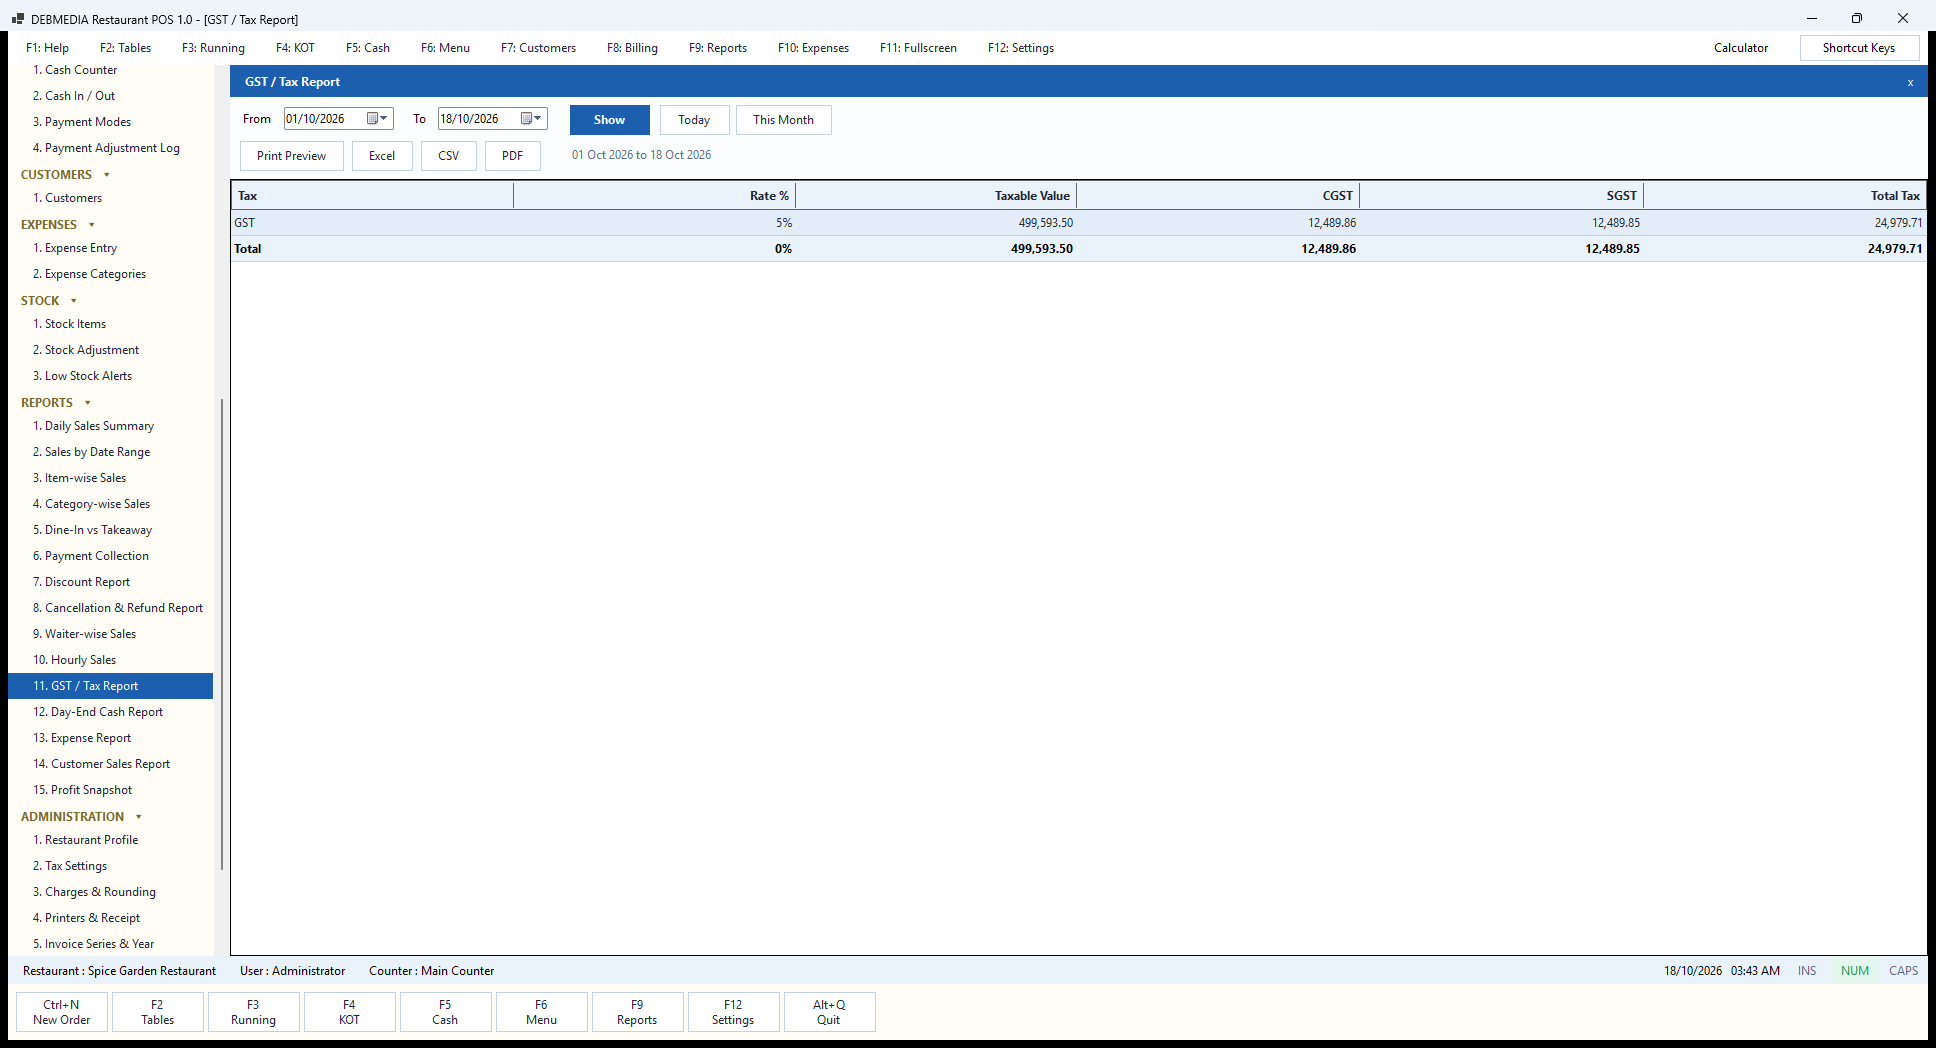This screenshot has height=1048, width=1936.
Task: Collapse the REPORTS section arrow
Action: tap(88, 403)
